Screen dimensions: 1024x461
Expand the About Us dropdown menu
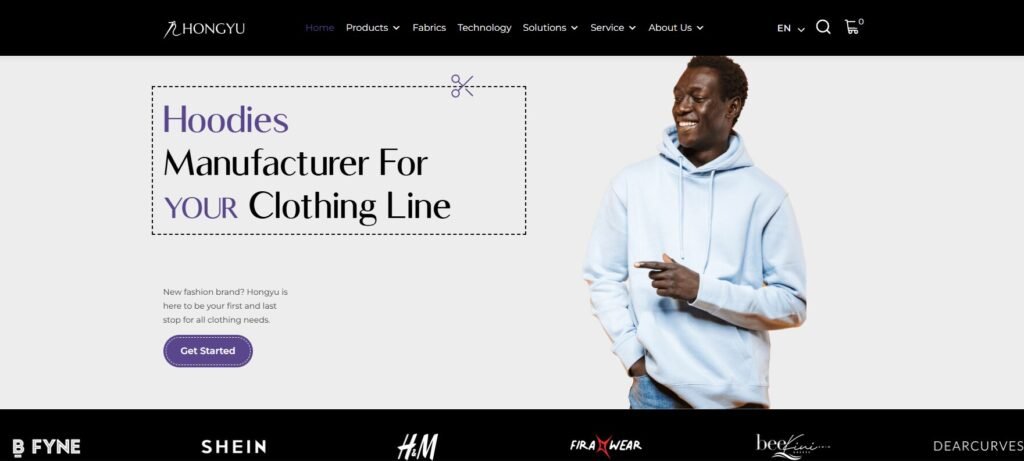point(676,27)
